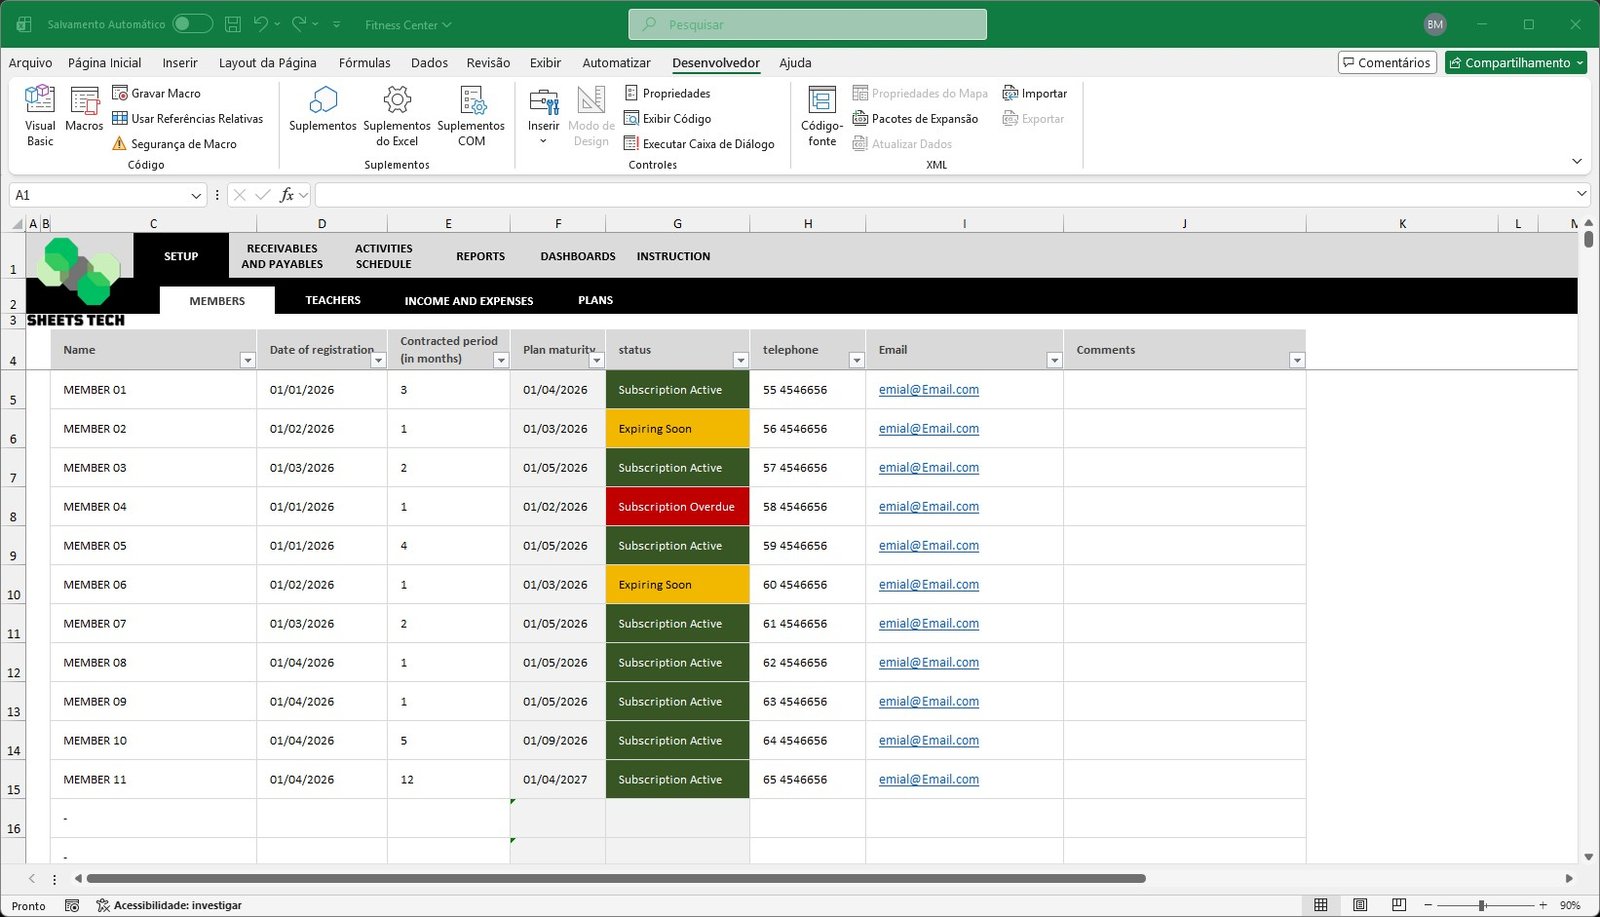Open the Fórmulas ribbon tab
This screenshot has width=1600, height=917.
pyautogui.click(x=364, y=63)
